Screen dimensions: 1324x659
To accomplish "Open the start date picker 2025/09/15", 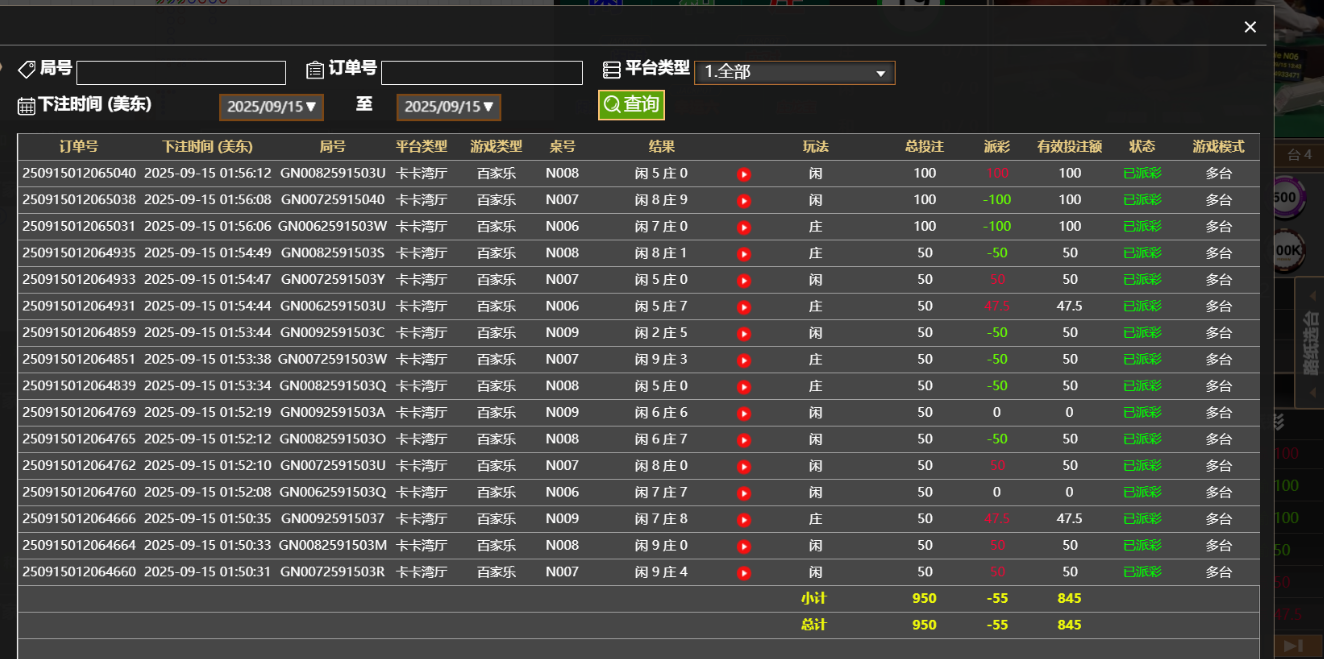I will pos(271,107).
